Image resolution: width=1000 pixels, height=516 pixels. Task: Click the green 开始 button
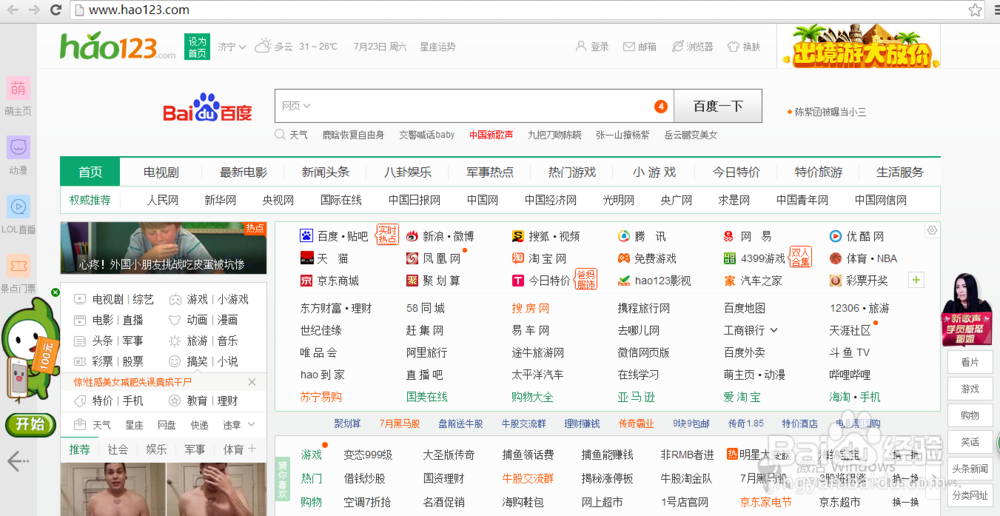pyautogui.click(x=30, y=424)
